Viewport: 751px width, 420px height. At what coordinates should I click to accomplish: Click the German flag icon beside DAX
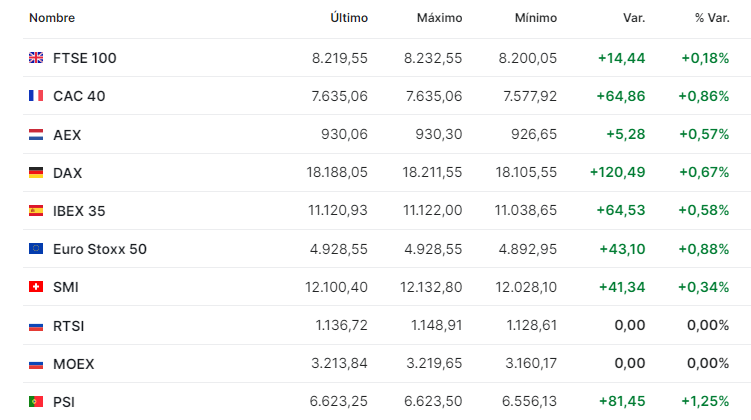[36, 172]
